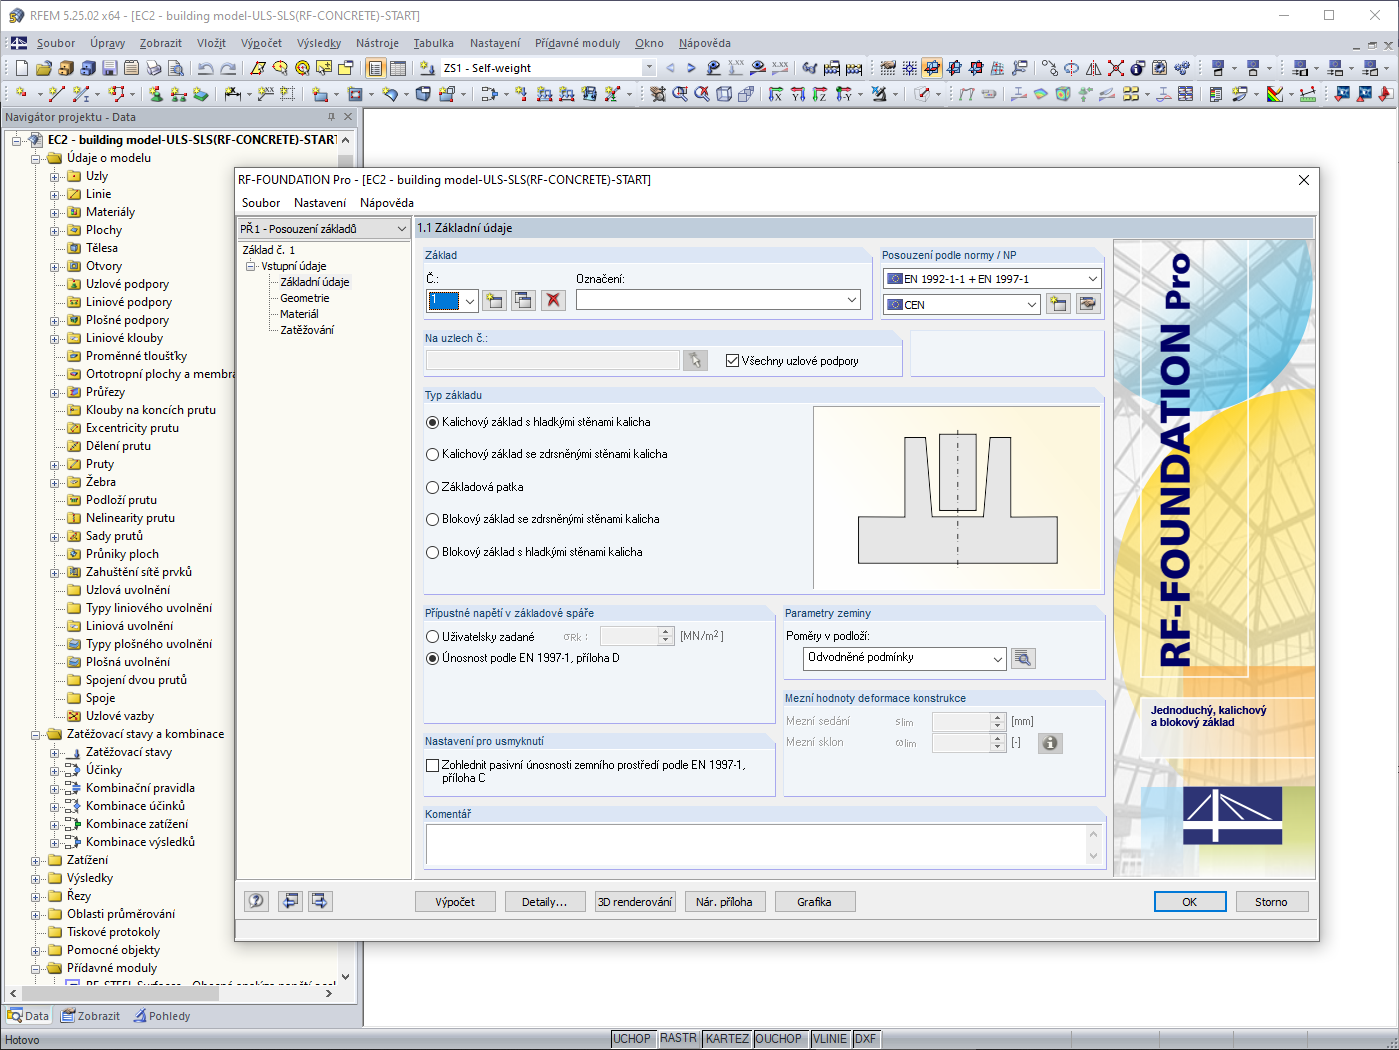This screenshot has height=1050, width=1399.
Task: Open the dialog's 'Nápověda' menu
Action: coord(387,203)
